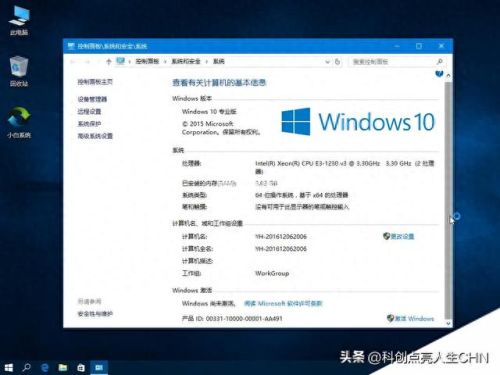Open Remote settings from the sidebar

point(89,112)
